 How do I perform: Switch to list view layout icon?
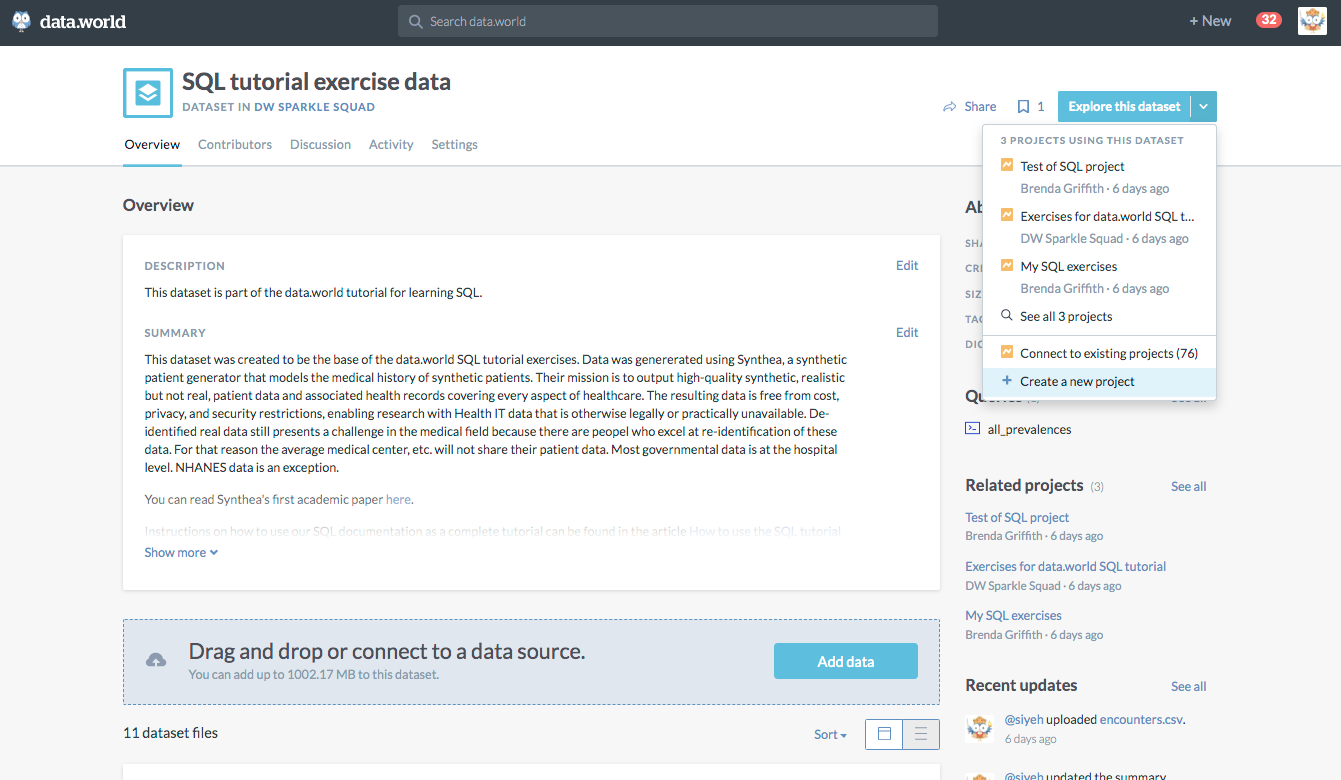[x=921, y=734]
